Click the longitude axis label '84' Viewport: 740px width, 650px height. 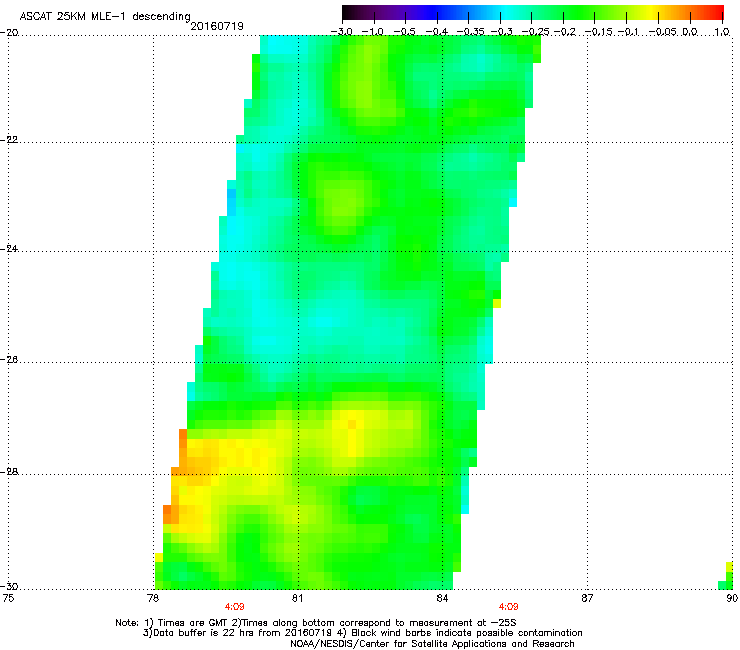(442, 598)
